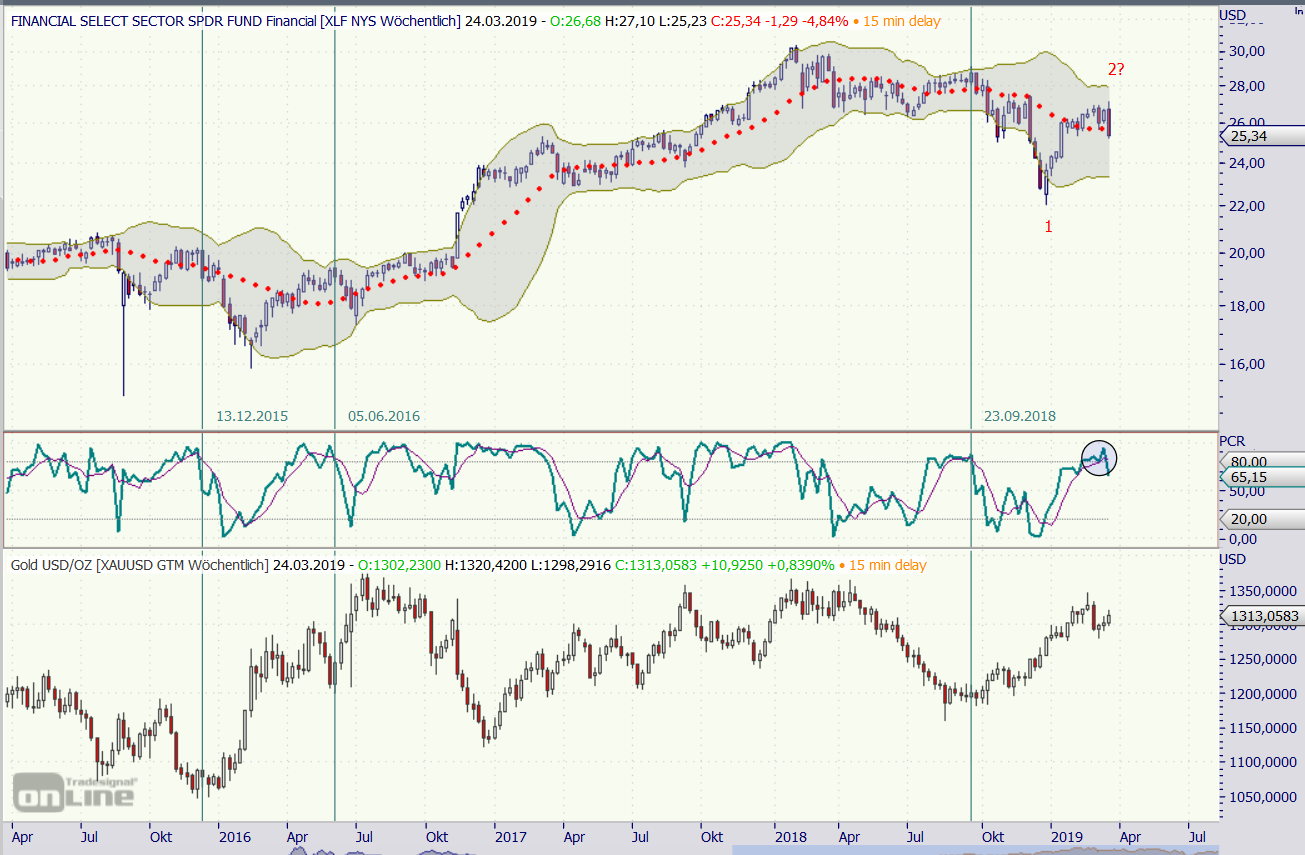This screenshot has height=855, width=1305.
Task: Click the circle drawn on the PCR indicator
Action: coord(1098,458)
